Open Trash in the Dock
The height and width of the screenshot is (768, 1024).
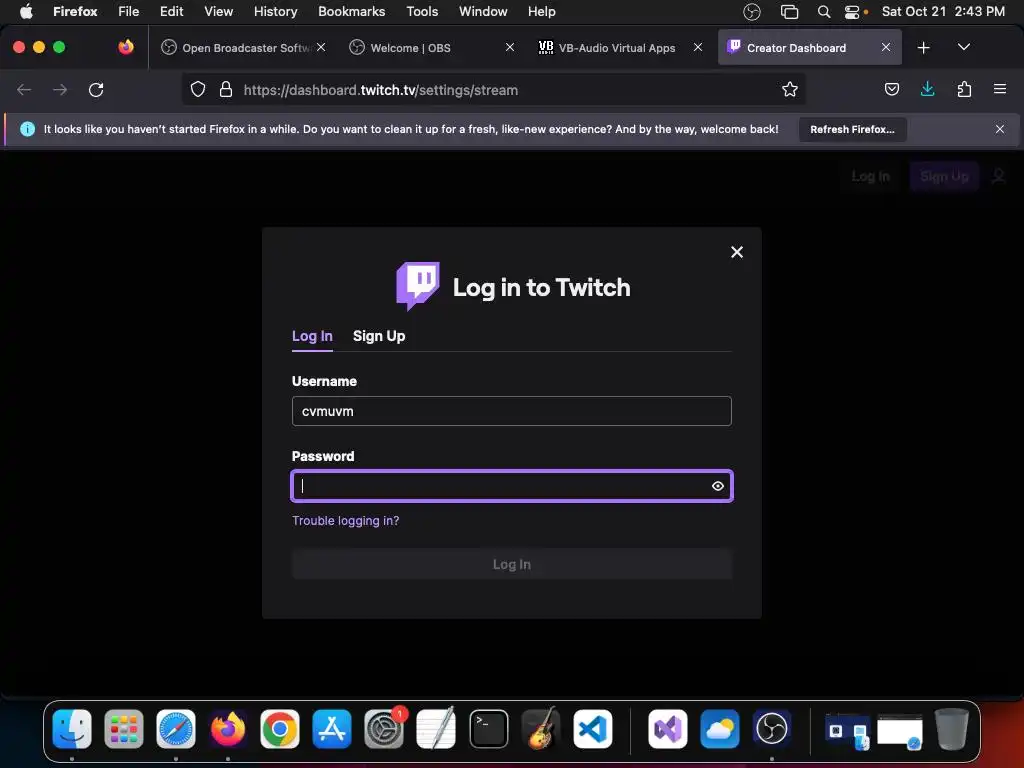point(952,728)
